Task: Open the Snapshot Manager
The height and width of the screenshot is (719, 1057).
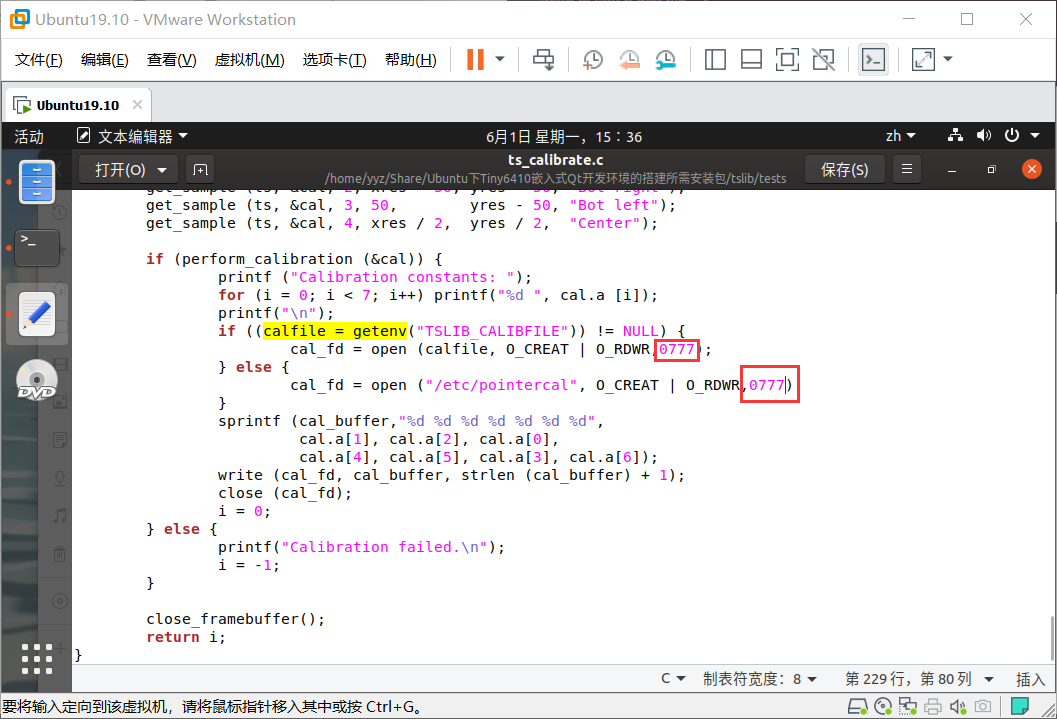Action: pyautogui.click(x=665, y=60)
